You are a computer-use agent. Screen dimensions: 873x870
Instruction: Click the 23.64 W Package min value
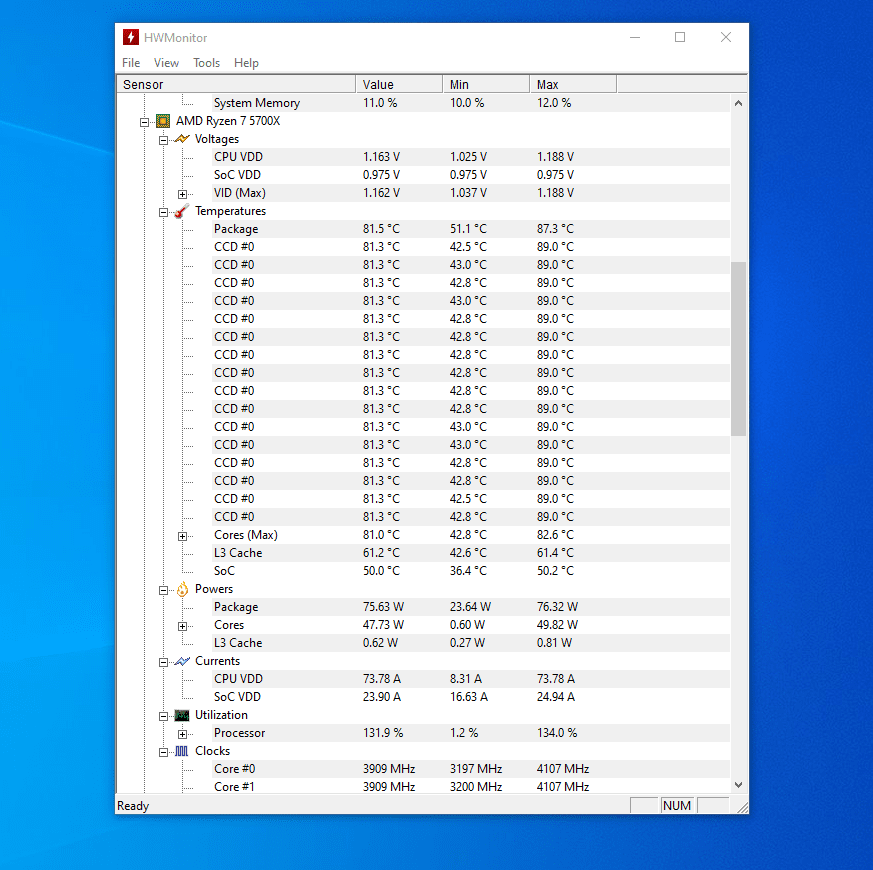click(470, 607)
